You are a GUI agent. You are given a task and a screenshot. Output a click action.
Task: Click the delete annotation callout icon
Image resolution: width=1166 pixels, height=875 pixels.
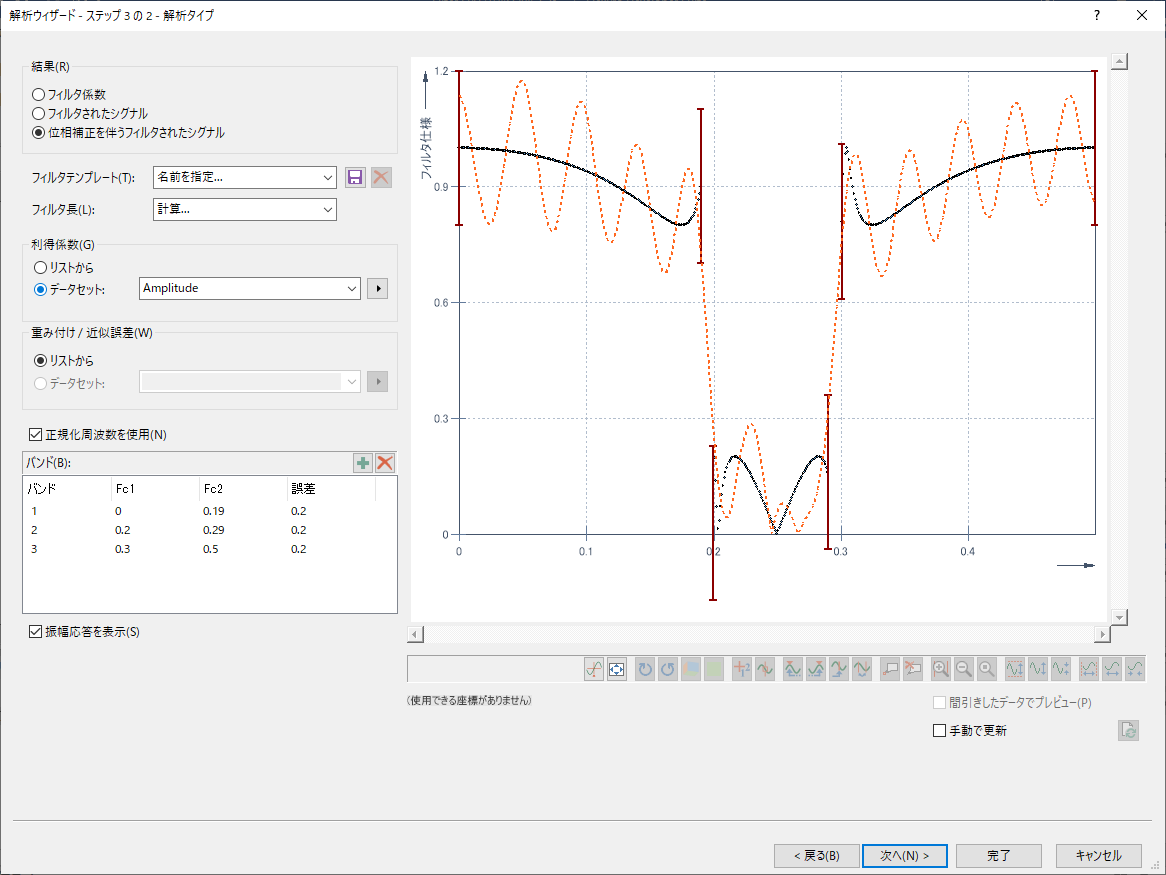tap(912, 669)
